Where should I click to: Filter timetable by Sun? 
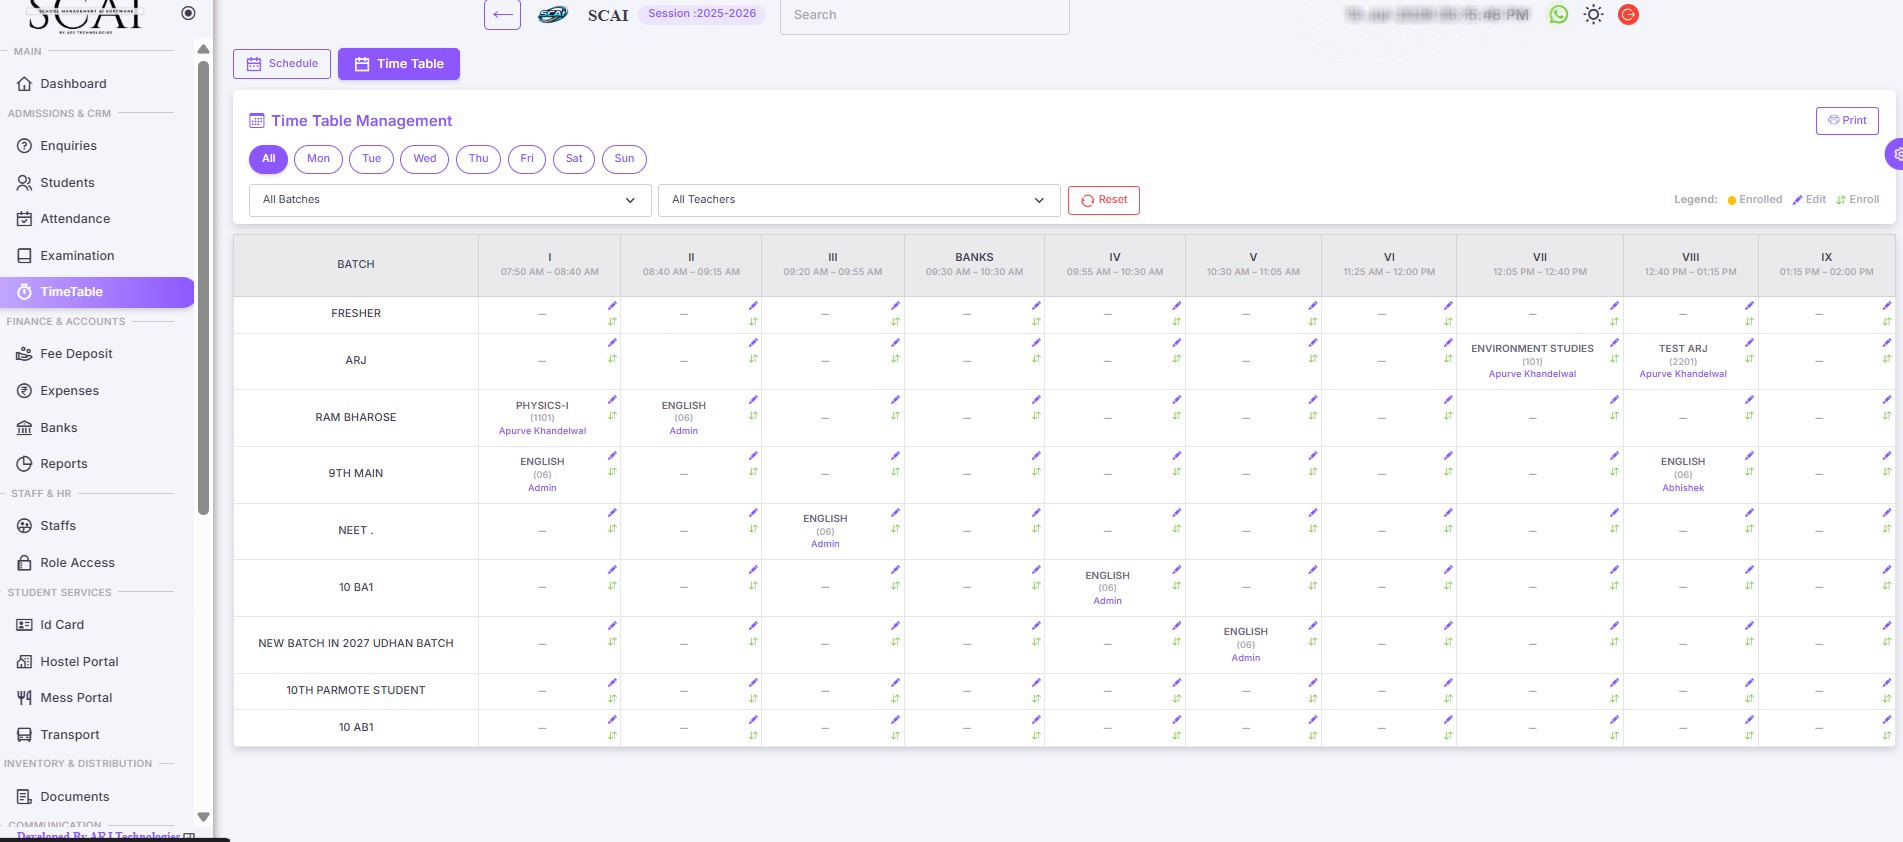click(x=625, y=159)
